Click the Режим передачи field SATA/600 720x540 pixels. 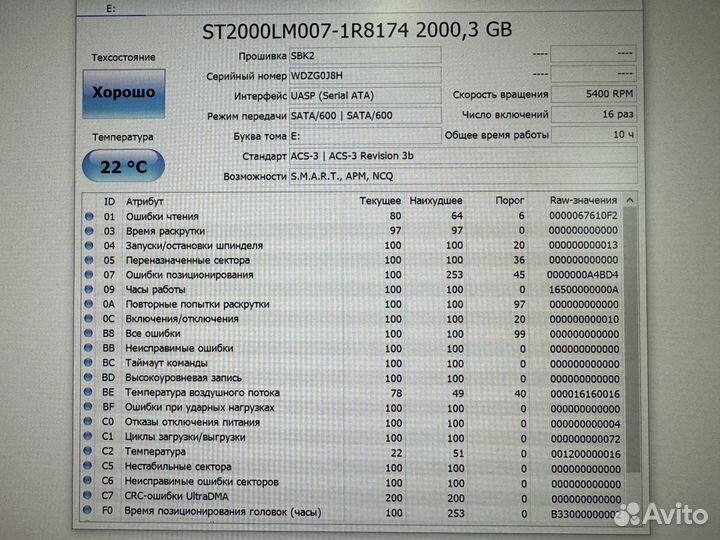pos(365,116)
